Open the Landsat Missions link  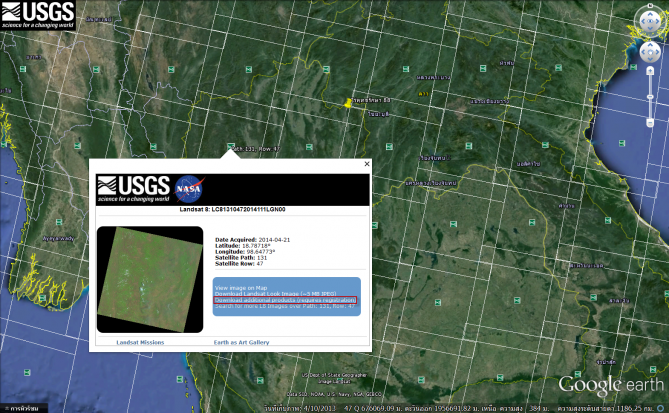140,342
